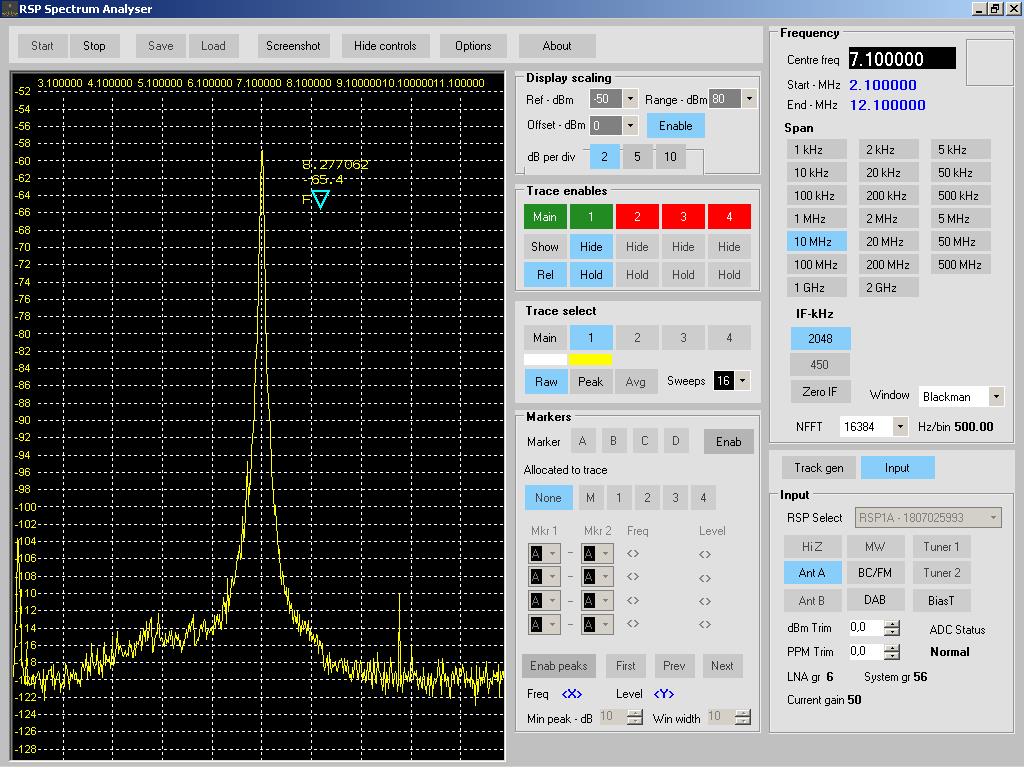The image size is (1024, 768).
Task: Set span to 10 MHz
Action: coord(816,242)
